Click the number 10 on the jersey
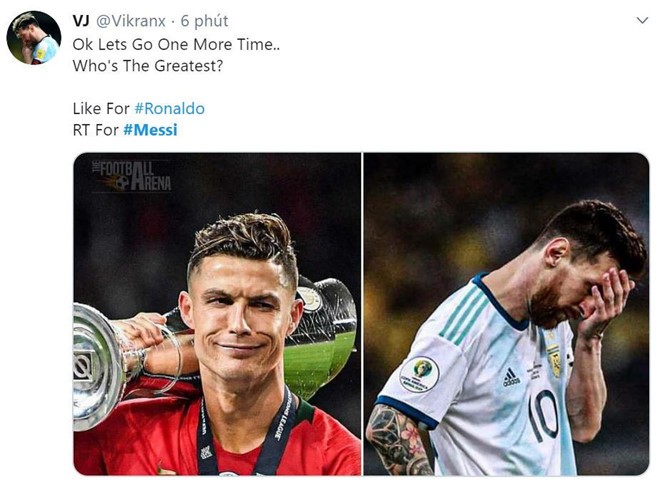The height and width of the screenshot is (487, 660). point(545,413)
